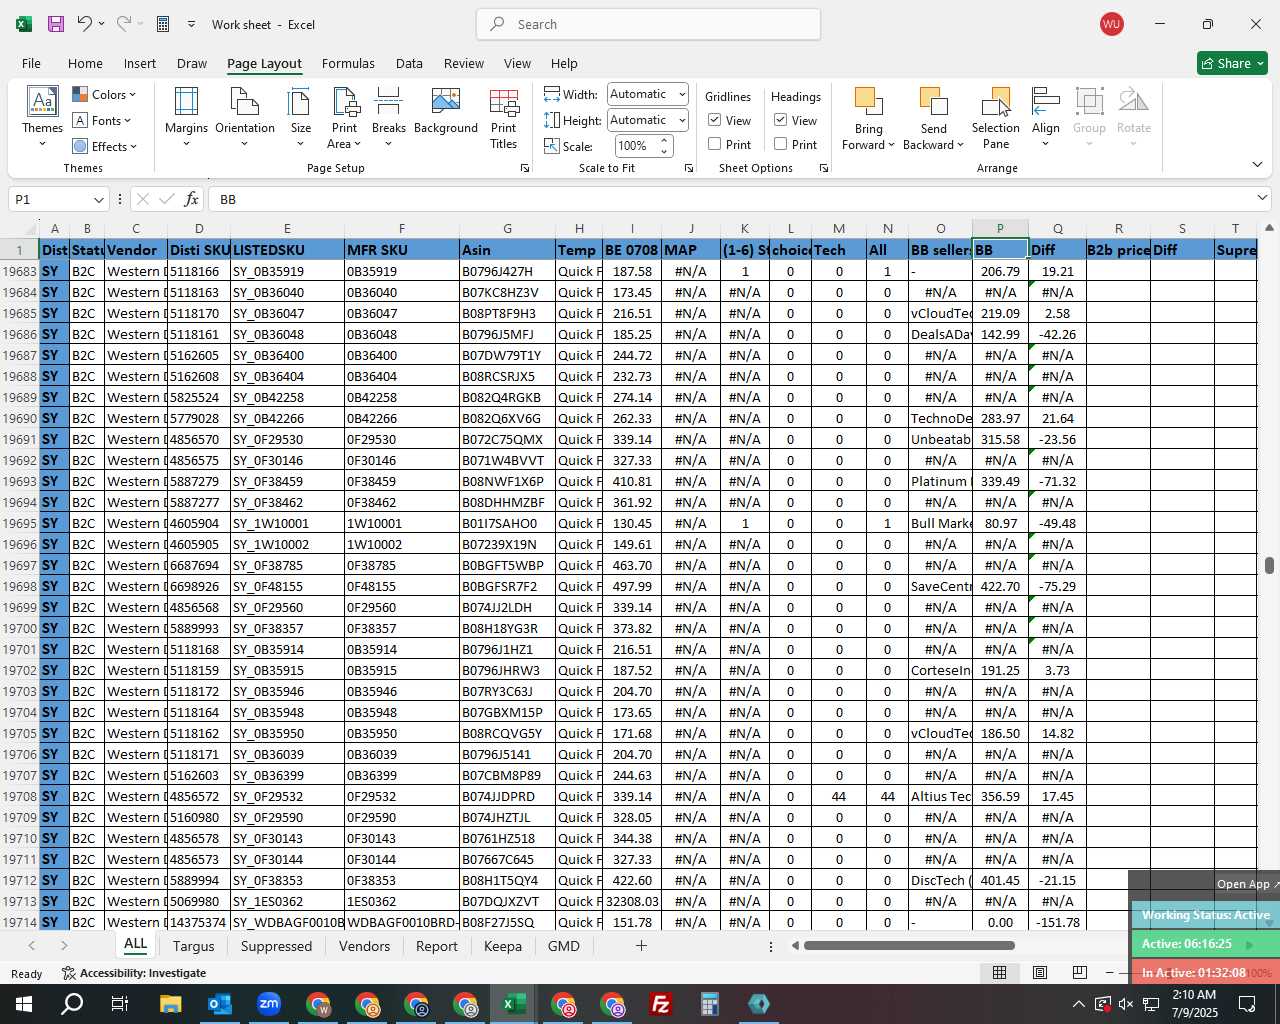Open page Orientation options
Viewport: 1280px width, 1024px height.
(x=245, y=118)
